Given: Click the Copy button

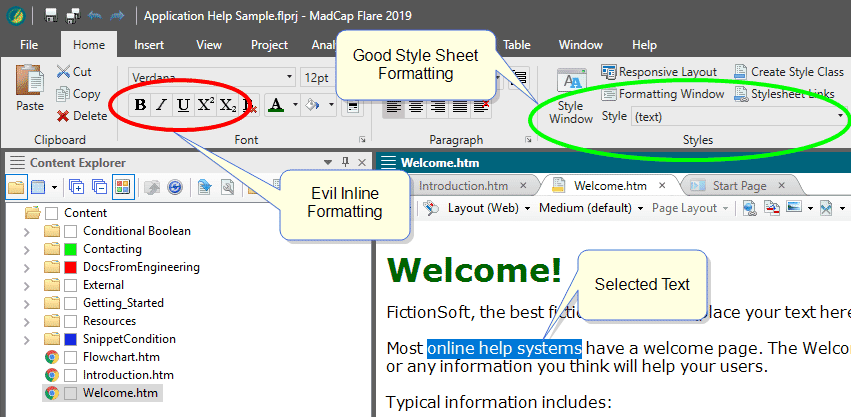Looking at the screenshot, I should [79, 94].
